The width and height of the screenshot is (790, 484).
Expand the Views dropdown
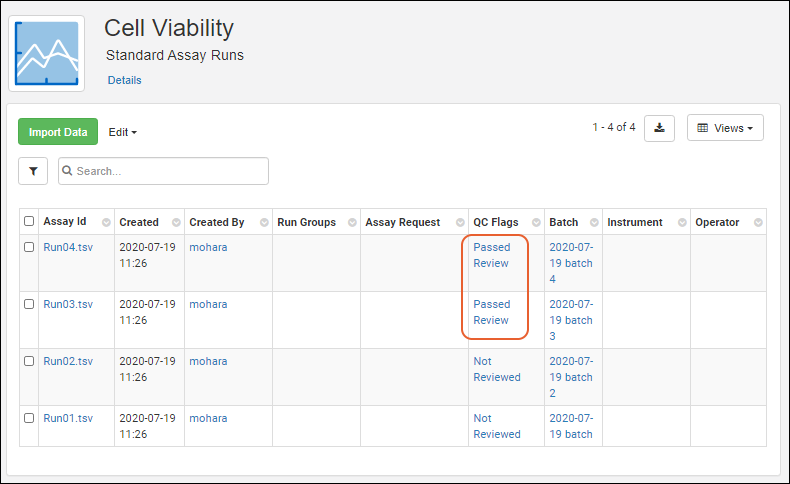click(x=725, y=128)
